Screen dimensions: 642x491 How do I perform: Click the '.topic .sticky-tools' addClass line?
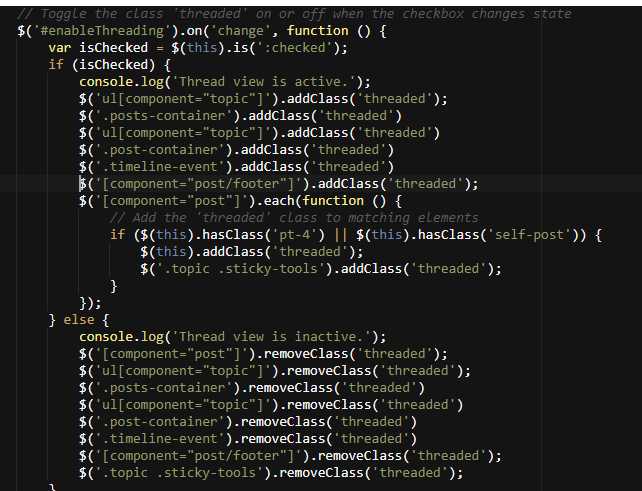click(x=321, y=269)
